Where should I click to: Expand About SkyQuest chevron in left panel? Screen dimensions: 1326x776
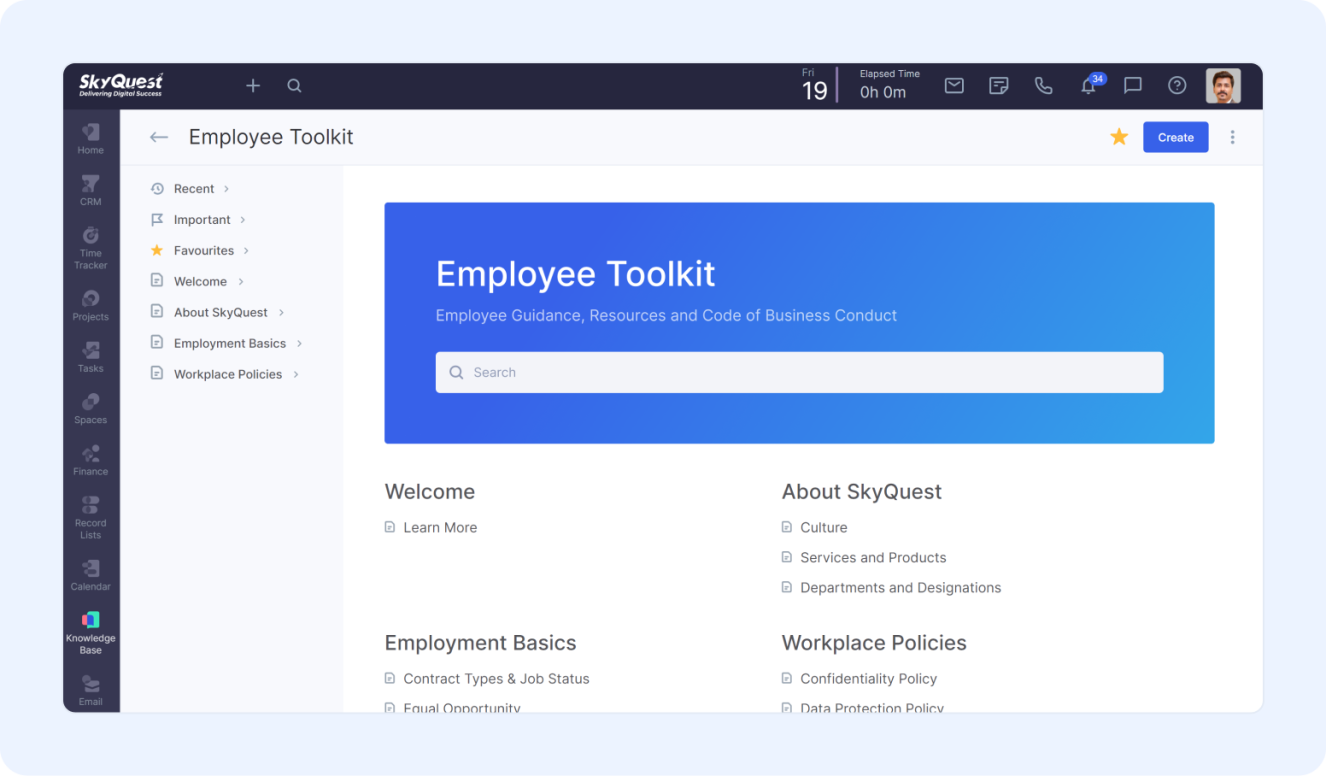click(x=282, y=313)
